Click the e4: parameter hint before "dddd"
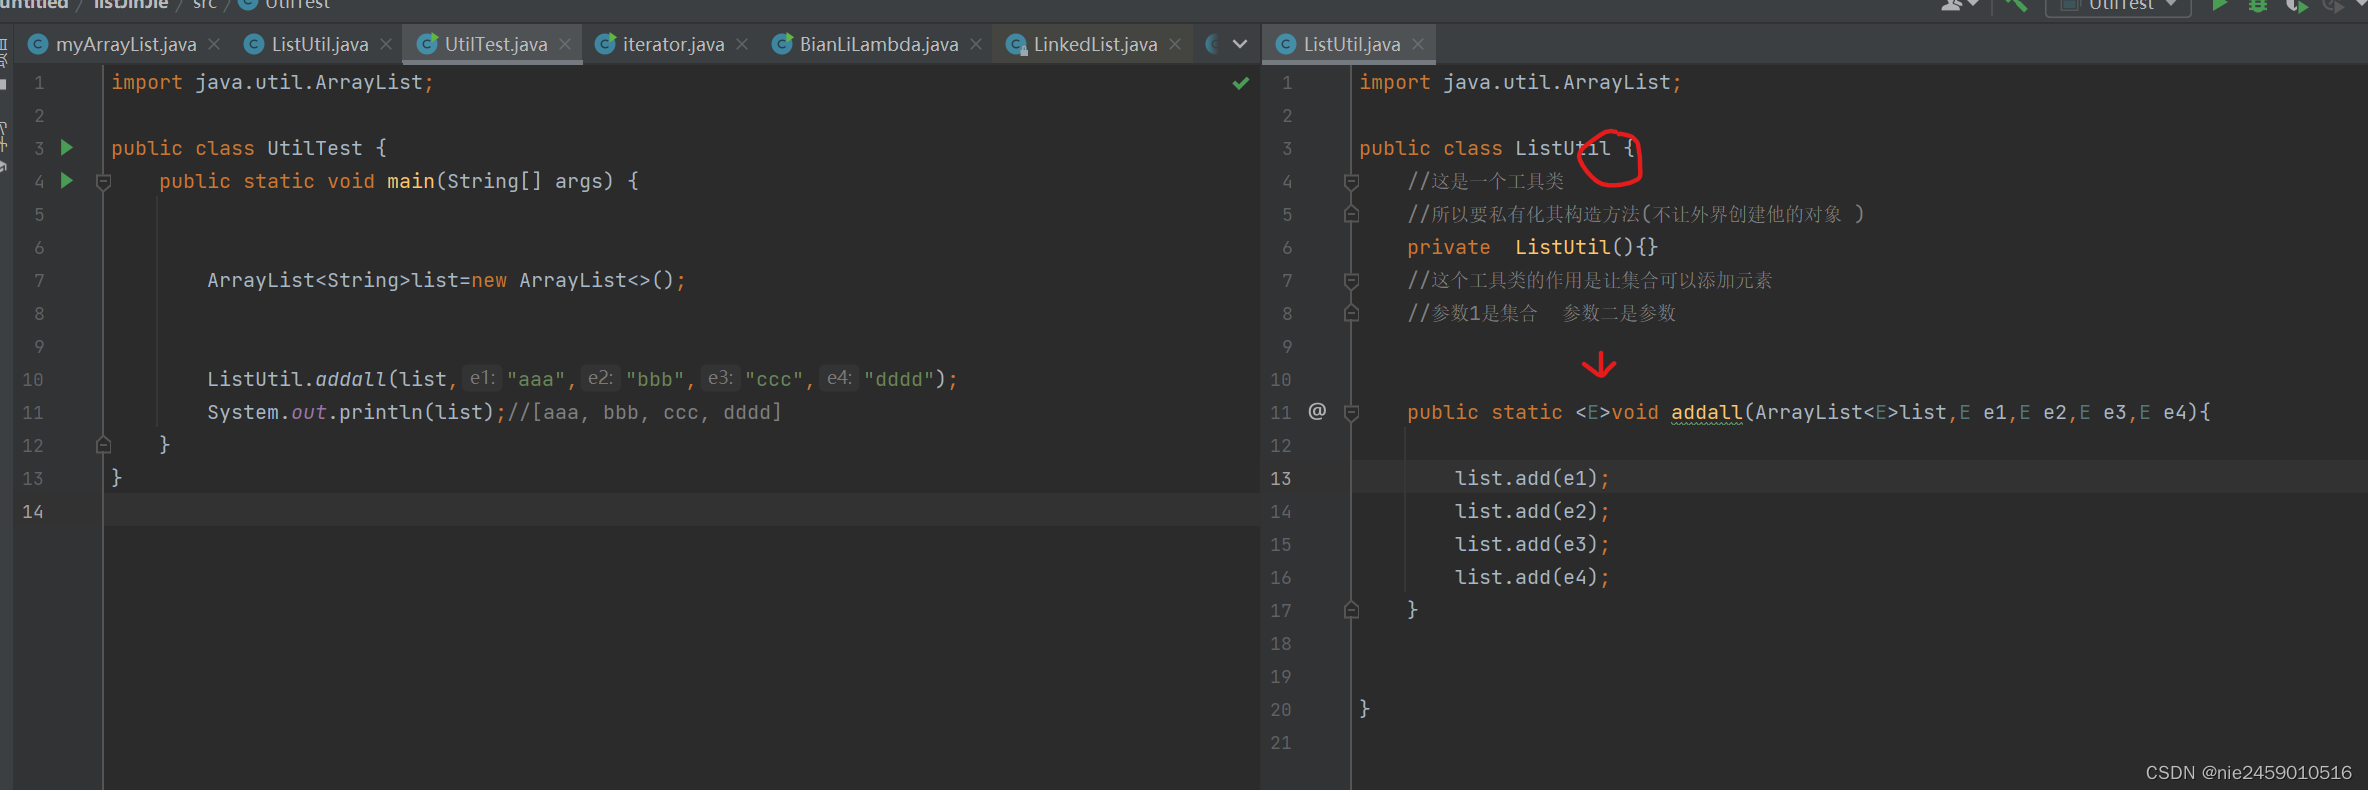The width and height of the screenshot is (2368, 790). (x=840, y=378)
